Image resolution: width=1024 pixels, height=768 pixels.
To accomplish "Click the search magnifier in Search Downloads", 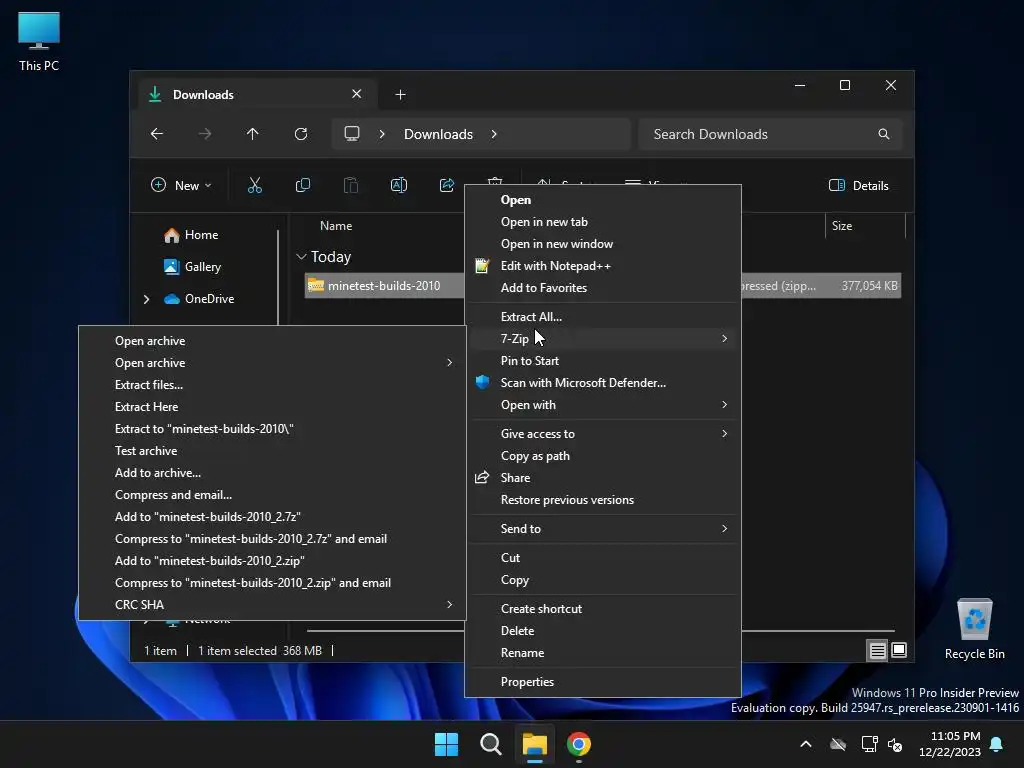I will [x=884, y=134].
